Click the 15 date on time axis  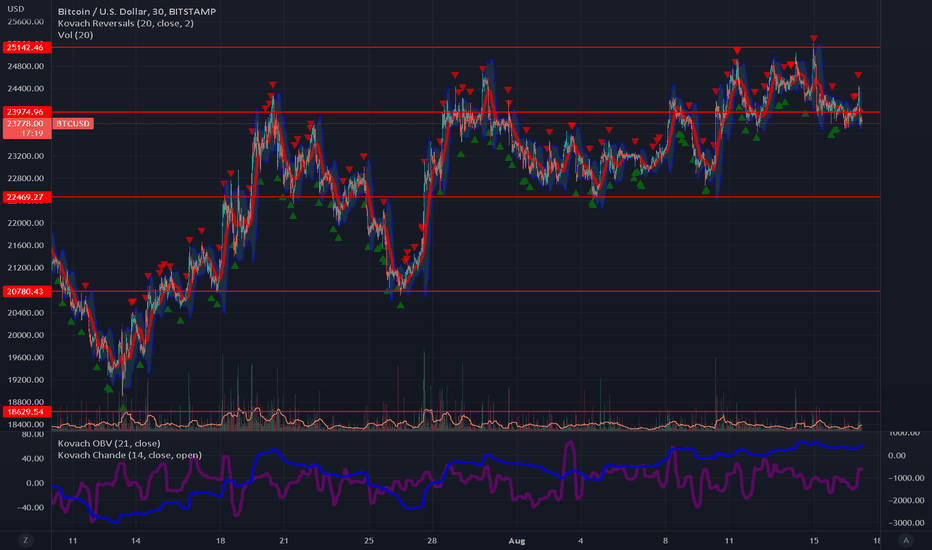(x=814, y=541)
